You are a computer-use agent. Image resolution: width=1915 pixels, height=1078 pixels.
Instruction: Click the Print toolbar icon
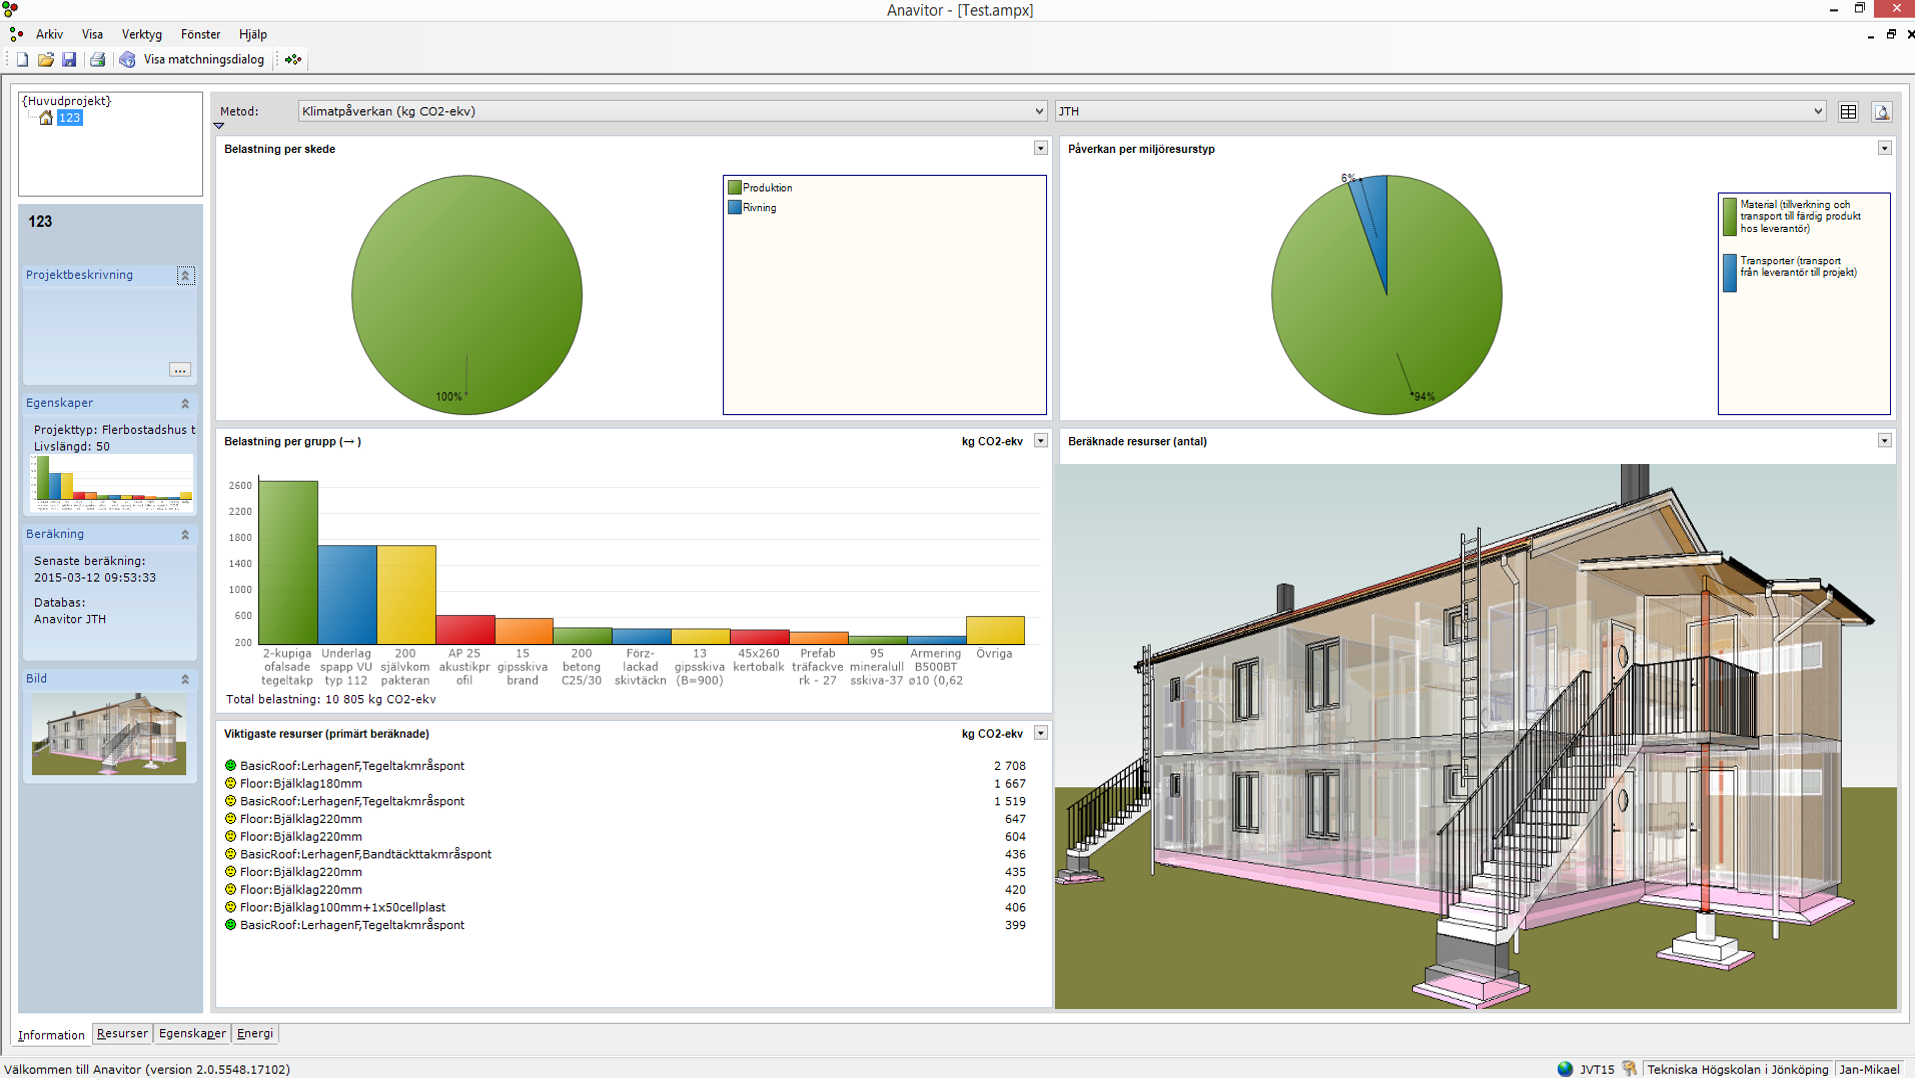coord(97,60)
